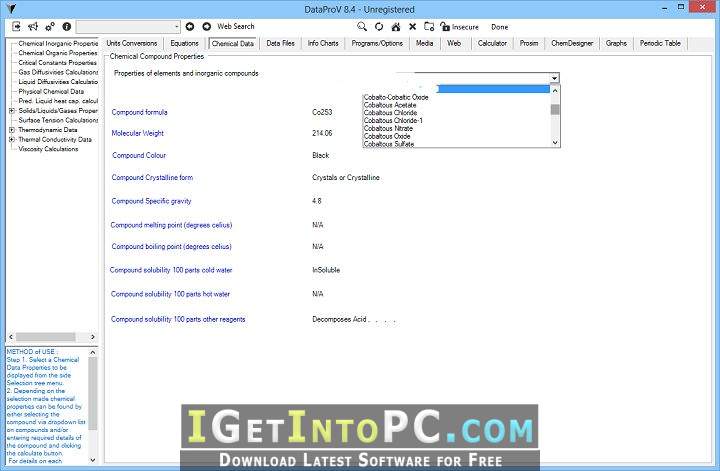This screenshot has height=471, width=720.
Task: Open Programs/Options tab
Action: click(x=377, y=43)
